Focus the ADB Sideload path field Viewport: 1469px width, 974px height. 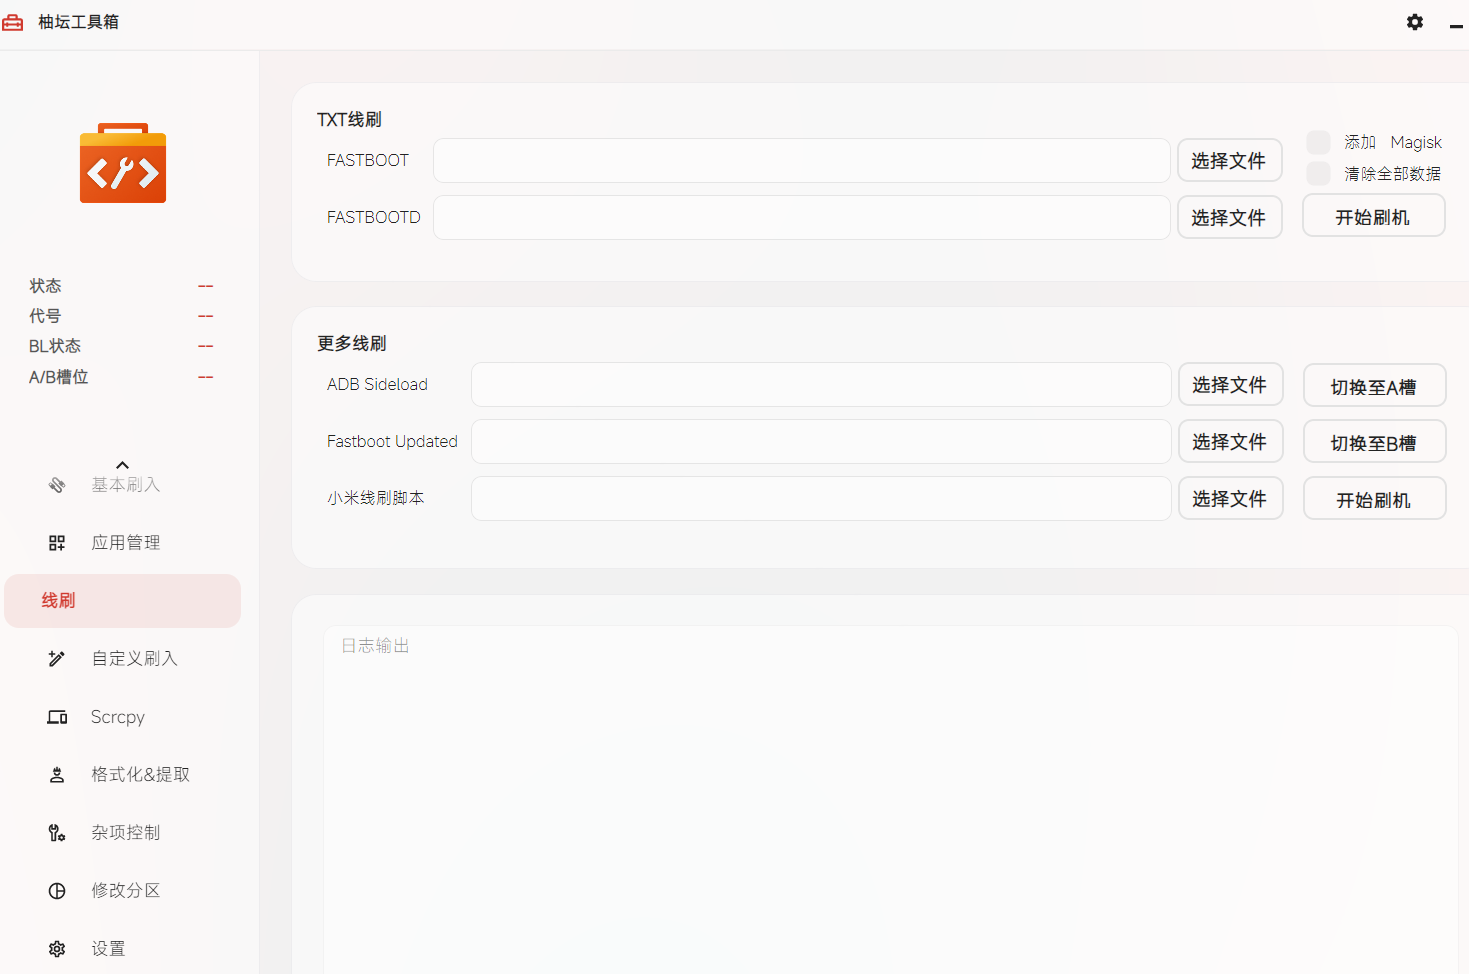coord(821,385)
